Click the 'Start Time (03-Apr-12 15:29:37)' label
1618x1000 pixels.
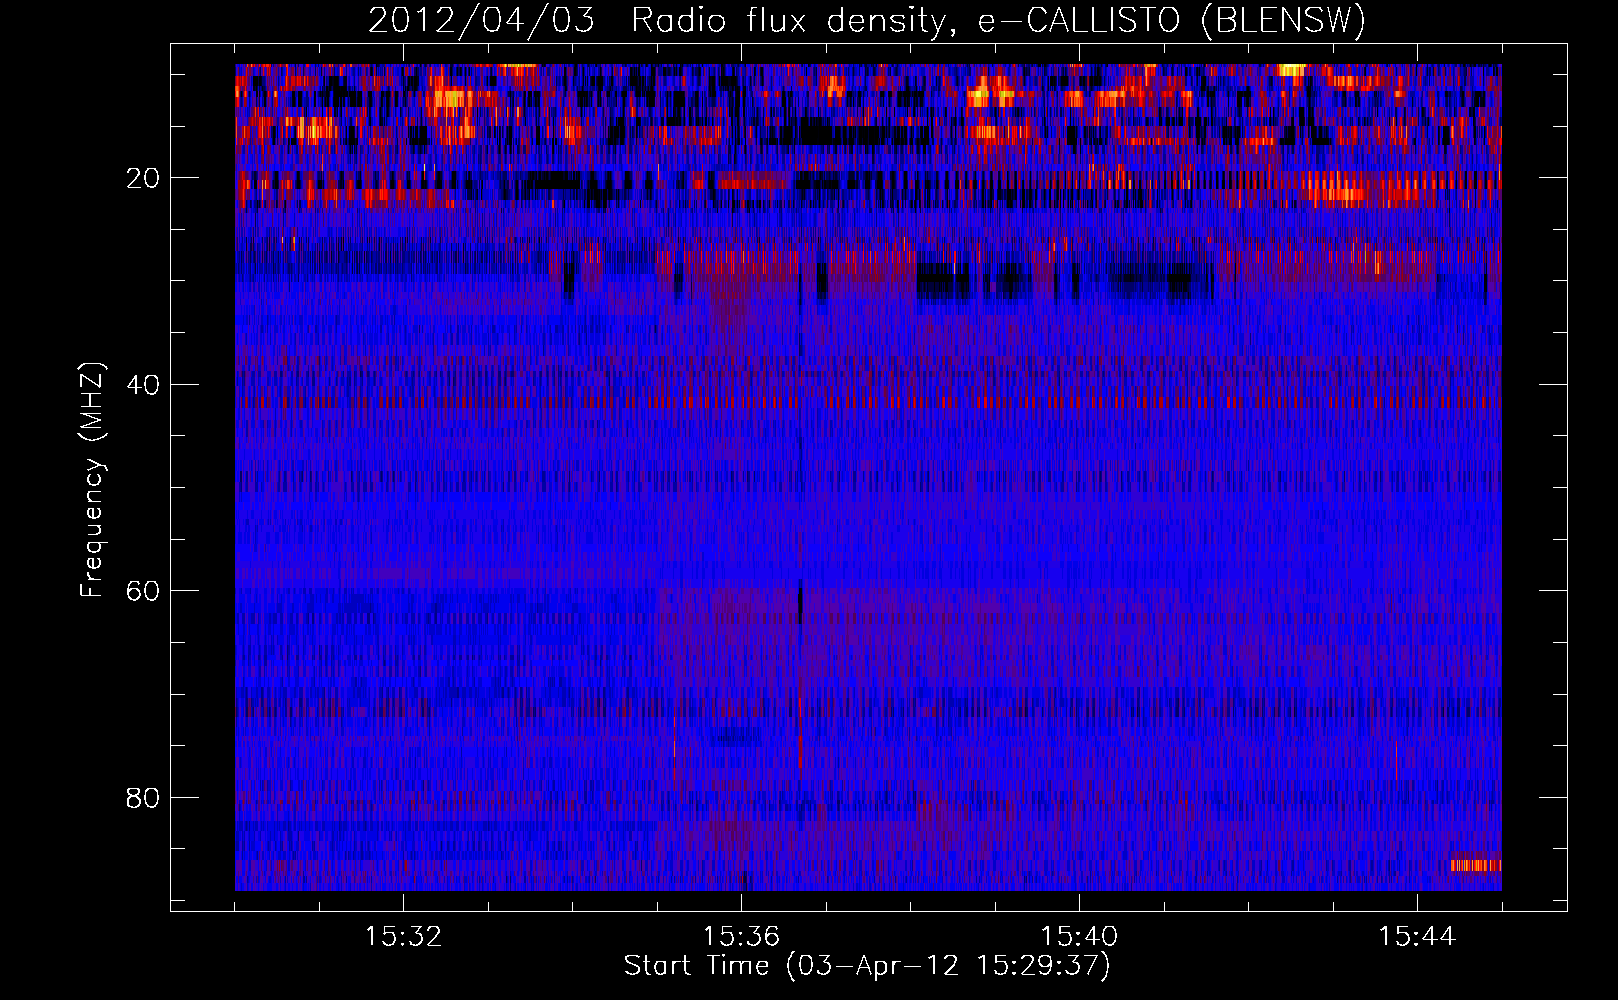867,966
